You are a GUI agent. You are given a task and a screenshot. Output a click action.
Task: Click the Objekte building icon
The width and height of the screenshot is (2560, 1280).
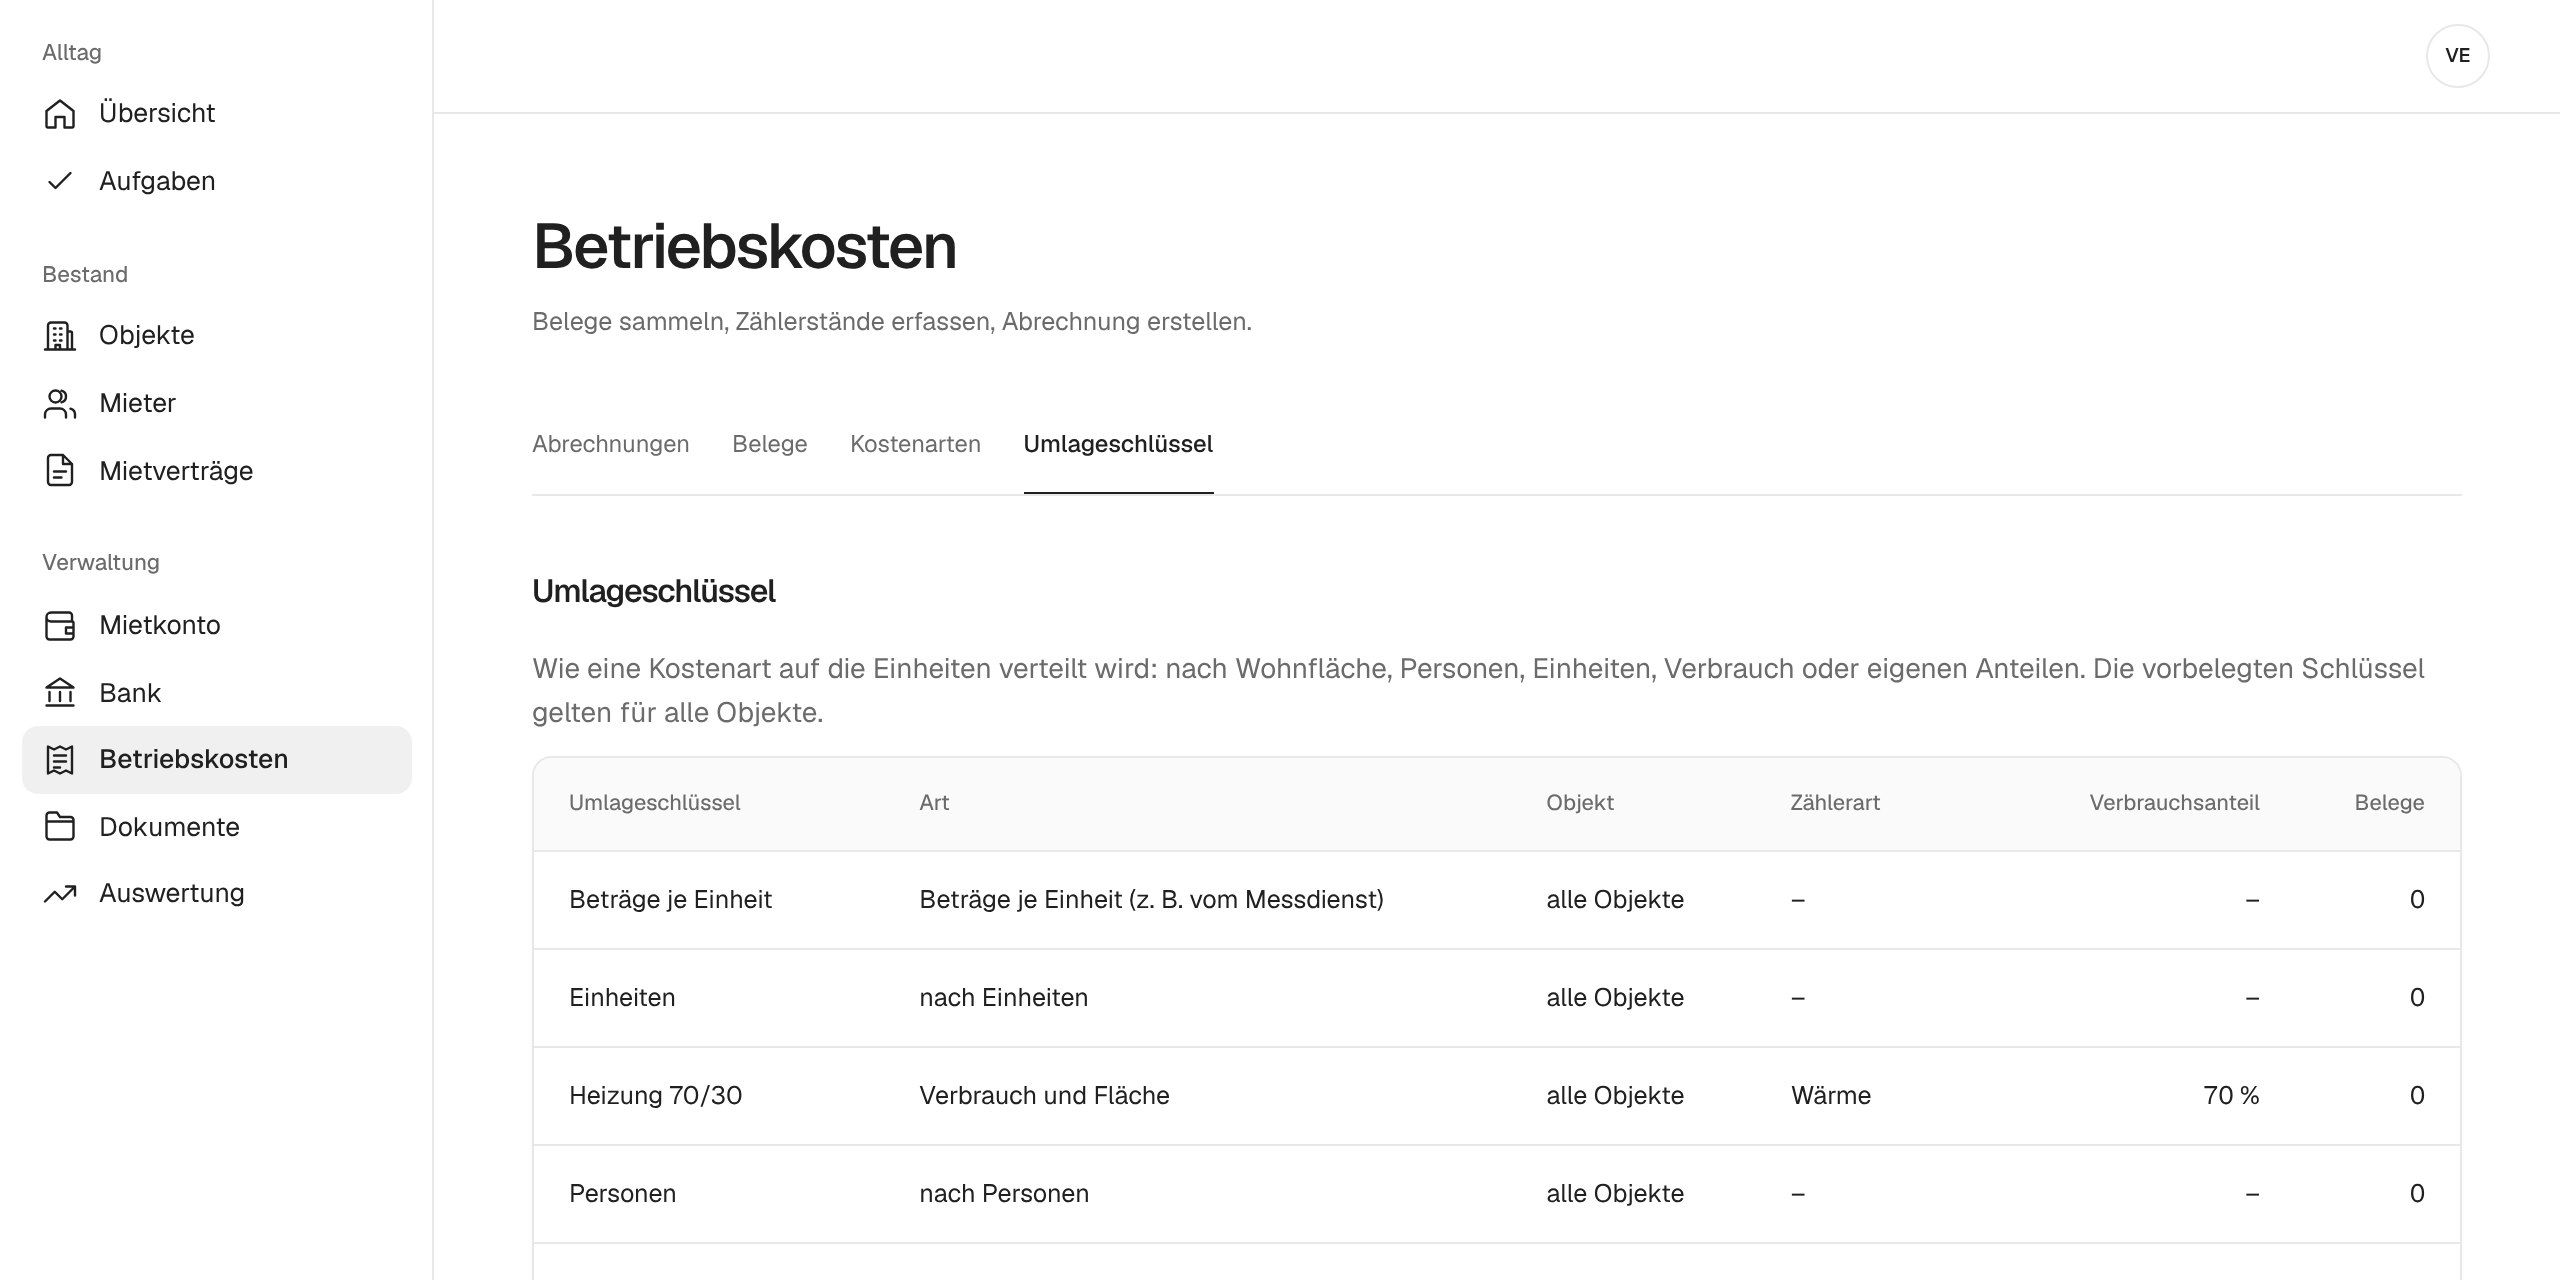[x=60, y=336]
